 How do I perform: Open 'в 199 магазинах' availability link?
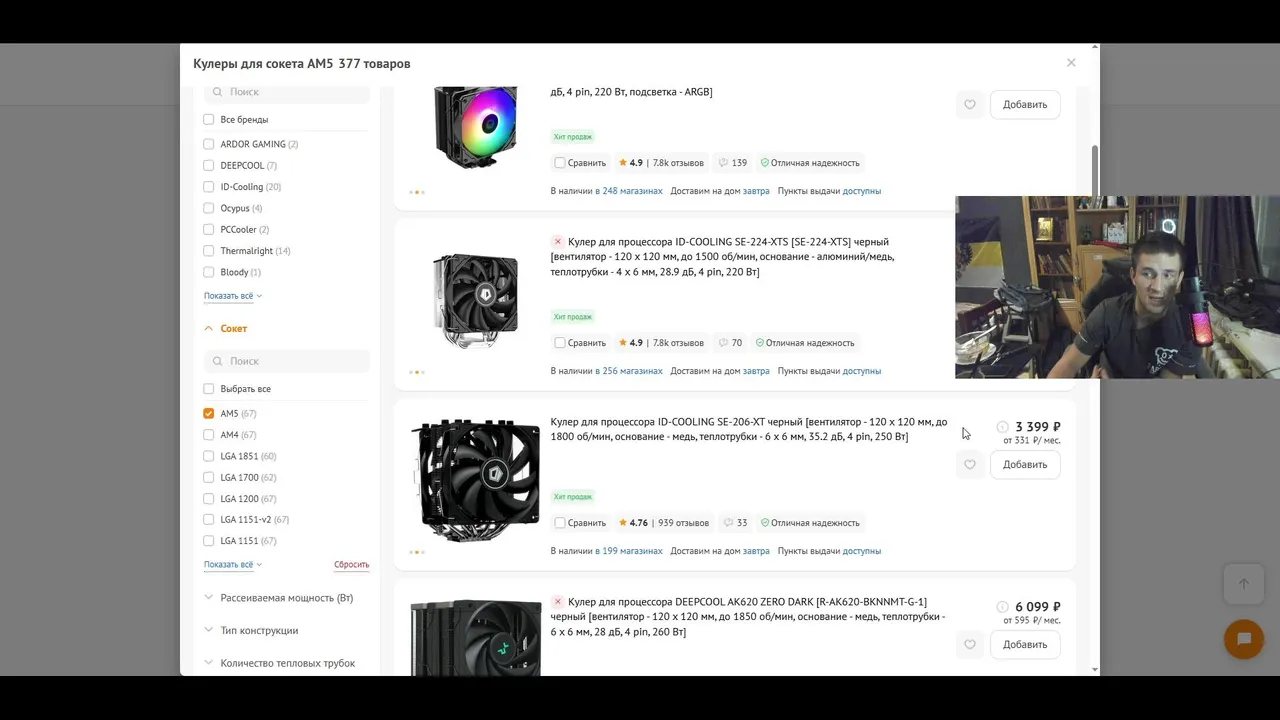629,550
